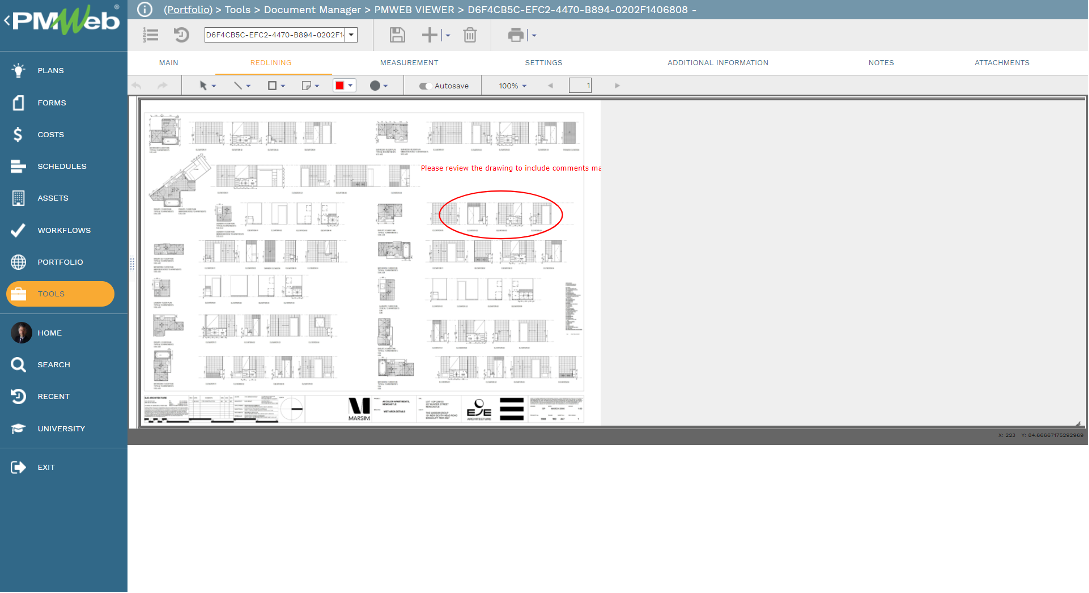
Task: Open the Workflows module
Action: 64,230
